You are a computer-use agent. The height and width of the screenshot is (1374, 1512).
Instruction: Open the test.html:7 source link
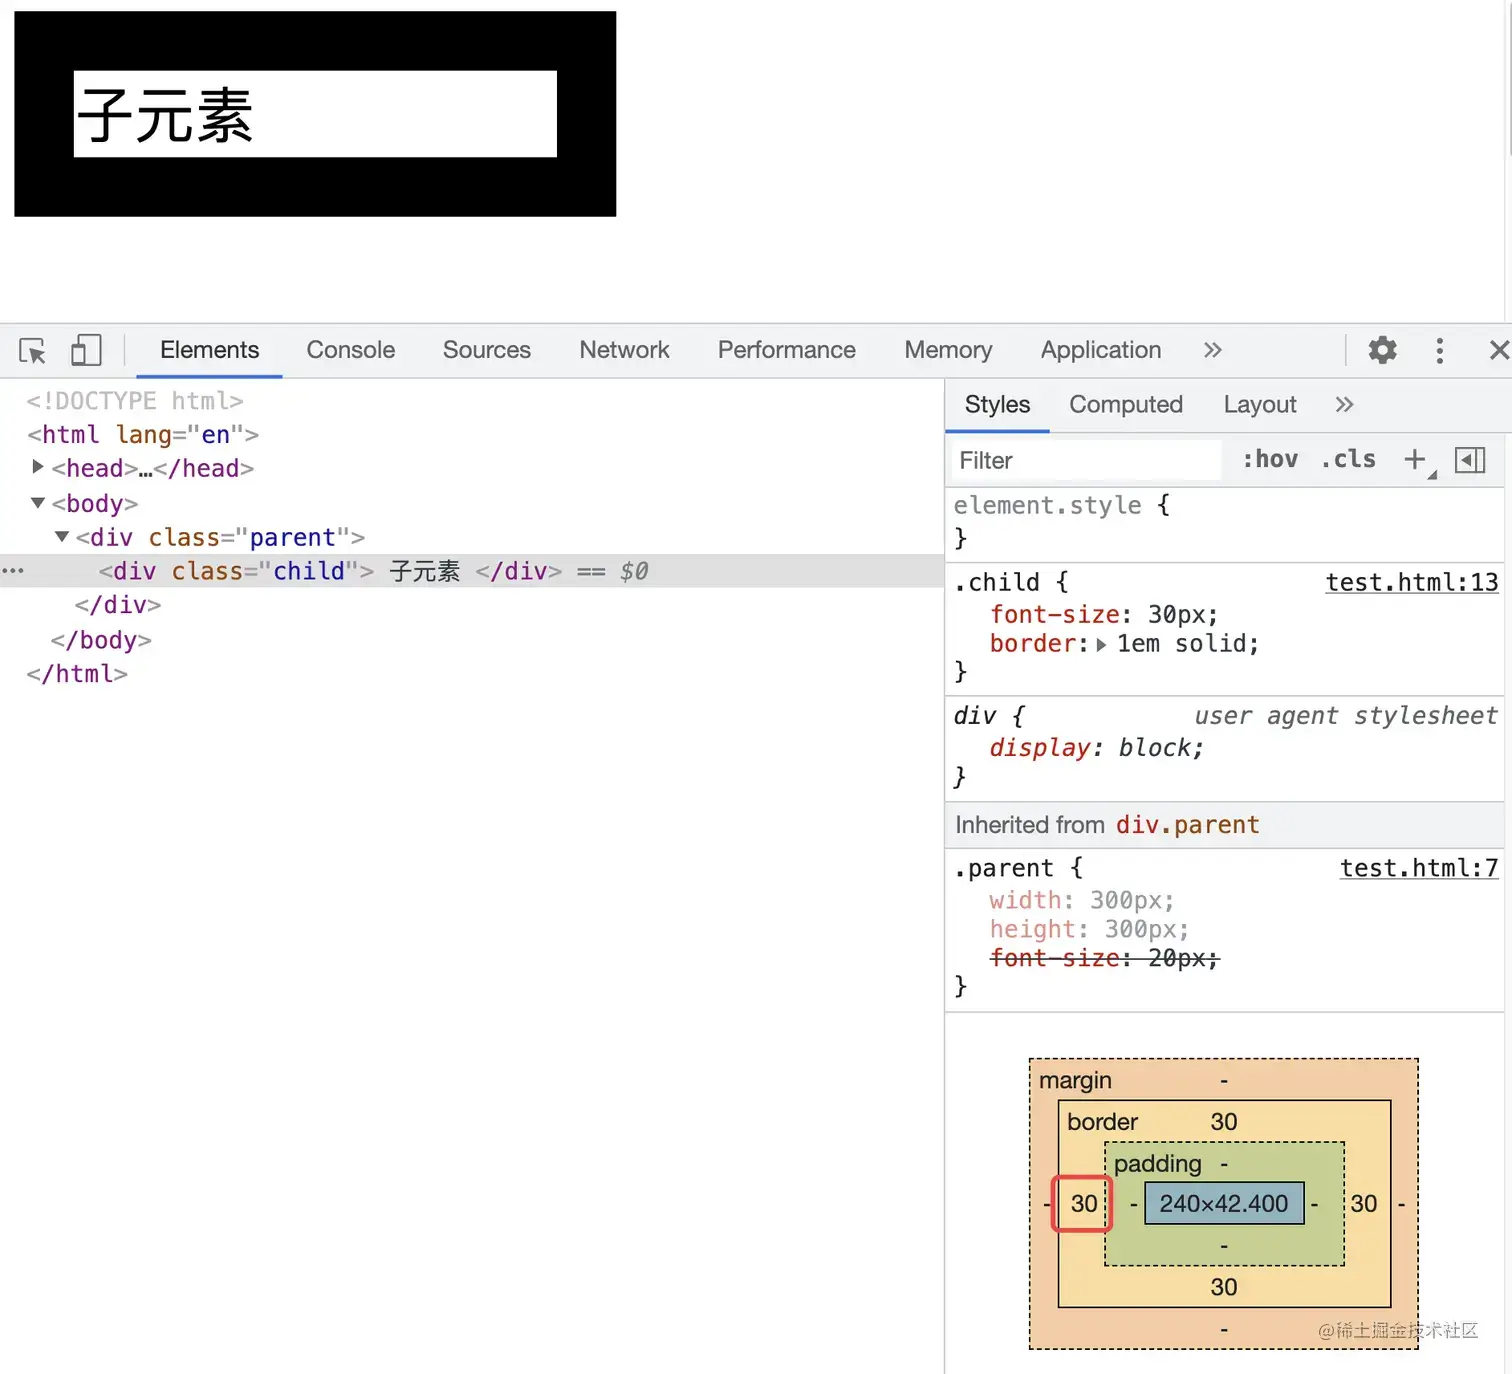pyautogui.click(x=1419, y=868)
